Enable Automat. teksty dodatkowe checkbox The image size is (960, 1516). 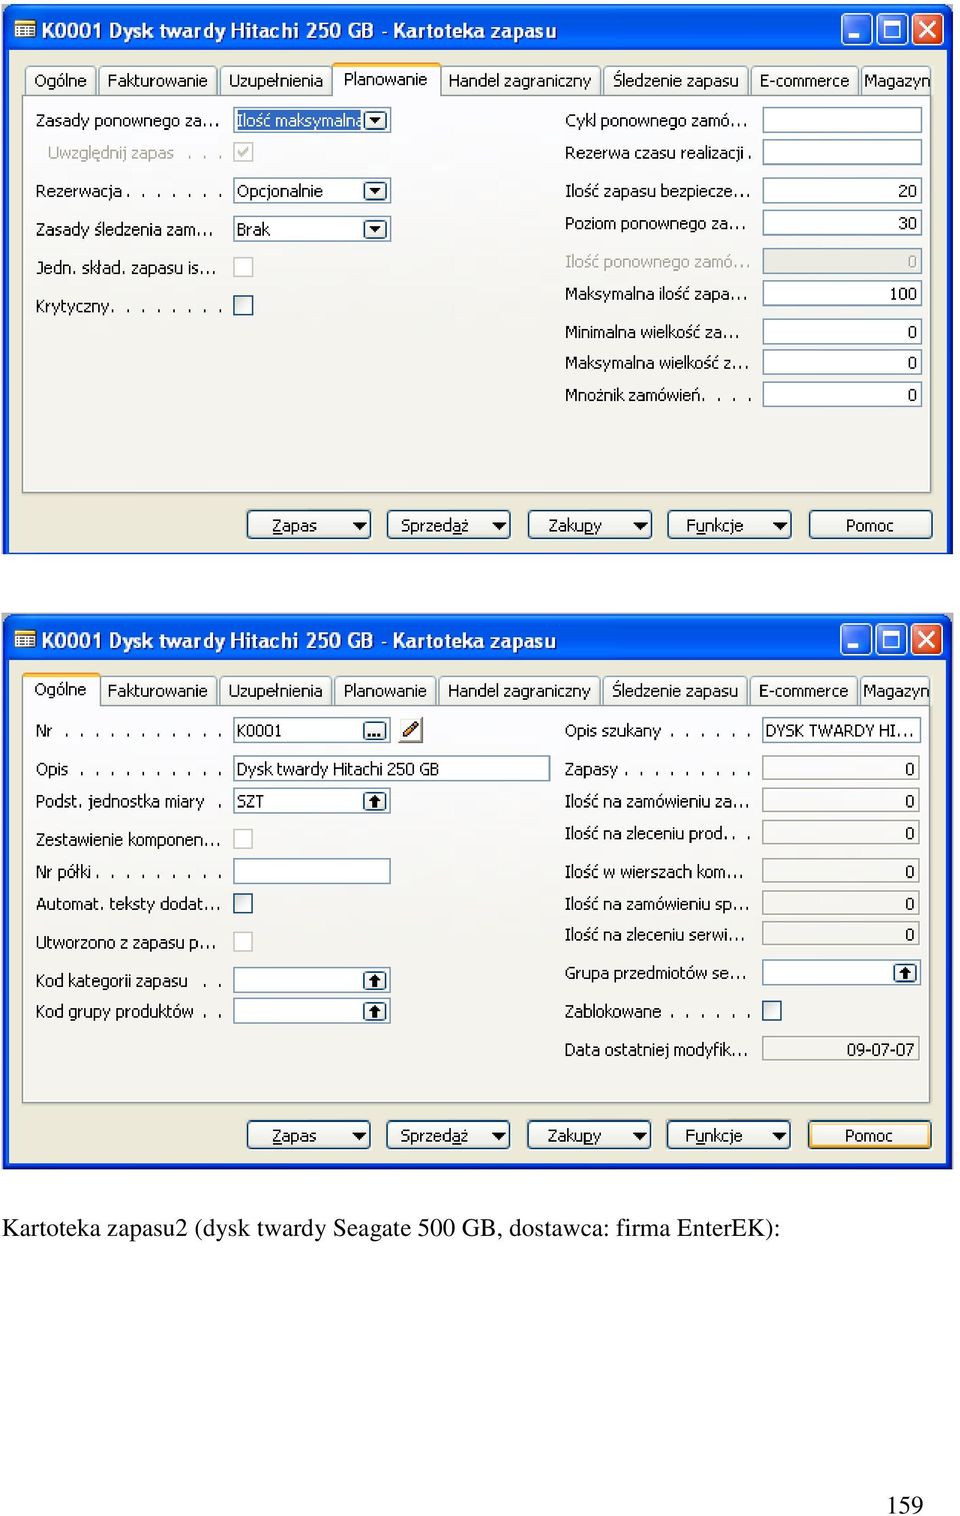pos(243,903)
